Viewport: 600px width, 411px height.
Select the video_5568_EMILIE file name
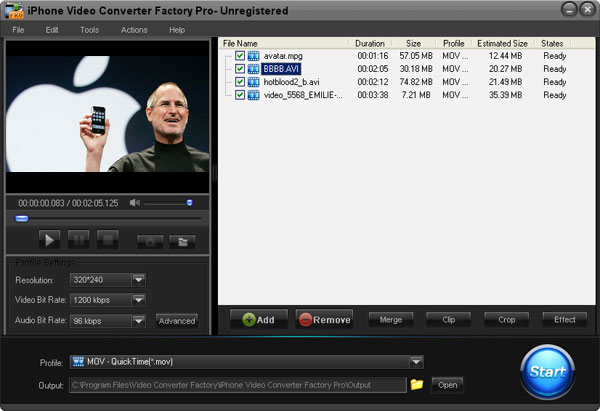303,95
